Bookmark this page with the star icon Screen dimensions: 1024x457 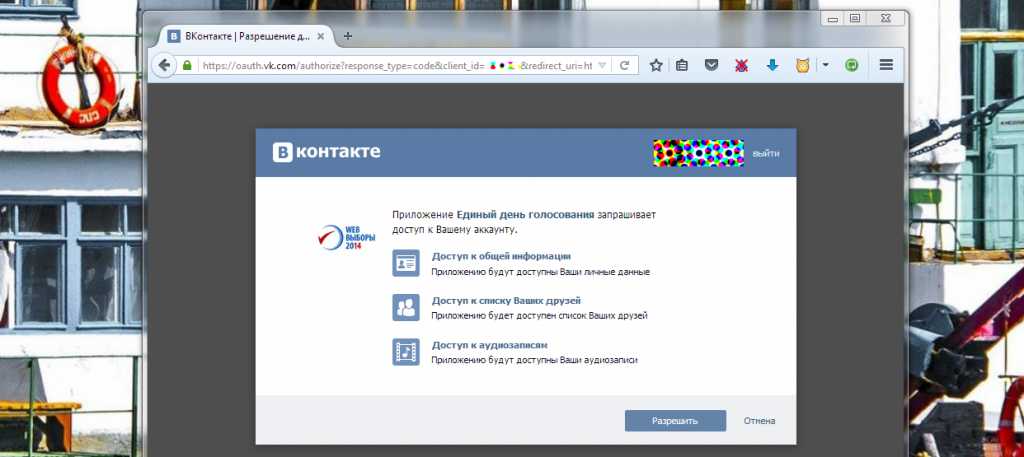coord(656,65)
